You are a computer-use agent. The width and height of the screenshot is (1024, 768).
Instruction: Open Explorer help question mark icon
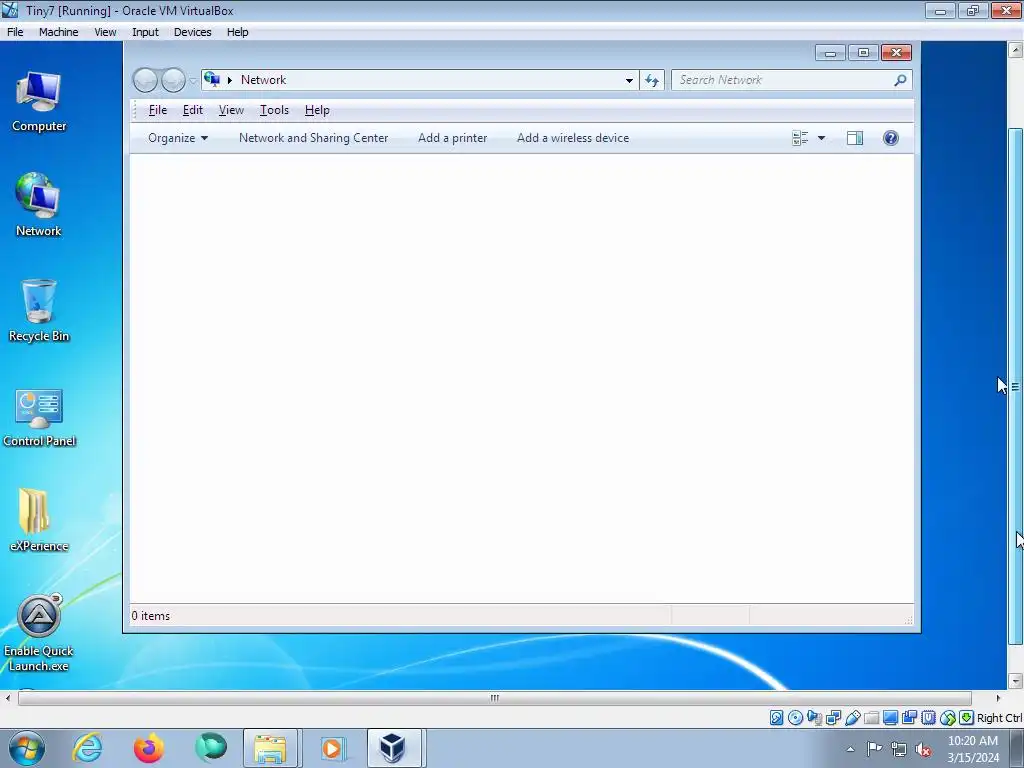coord(891,138)
